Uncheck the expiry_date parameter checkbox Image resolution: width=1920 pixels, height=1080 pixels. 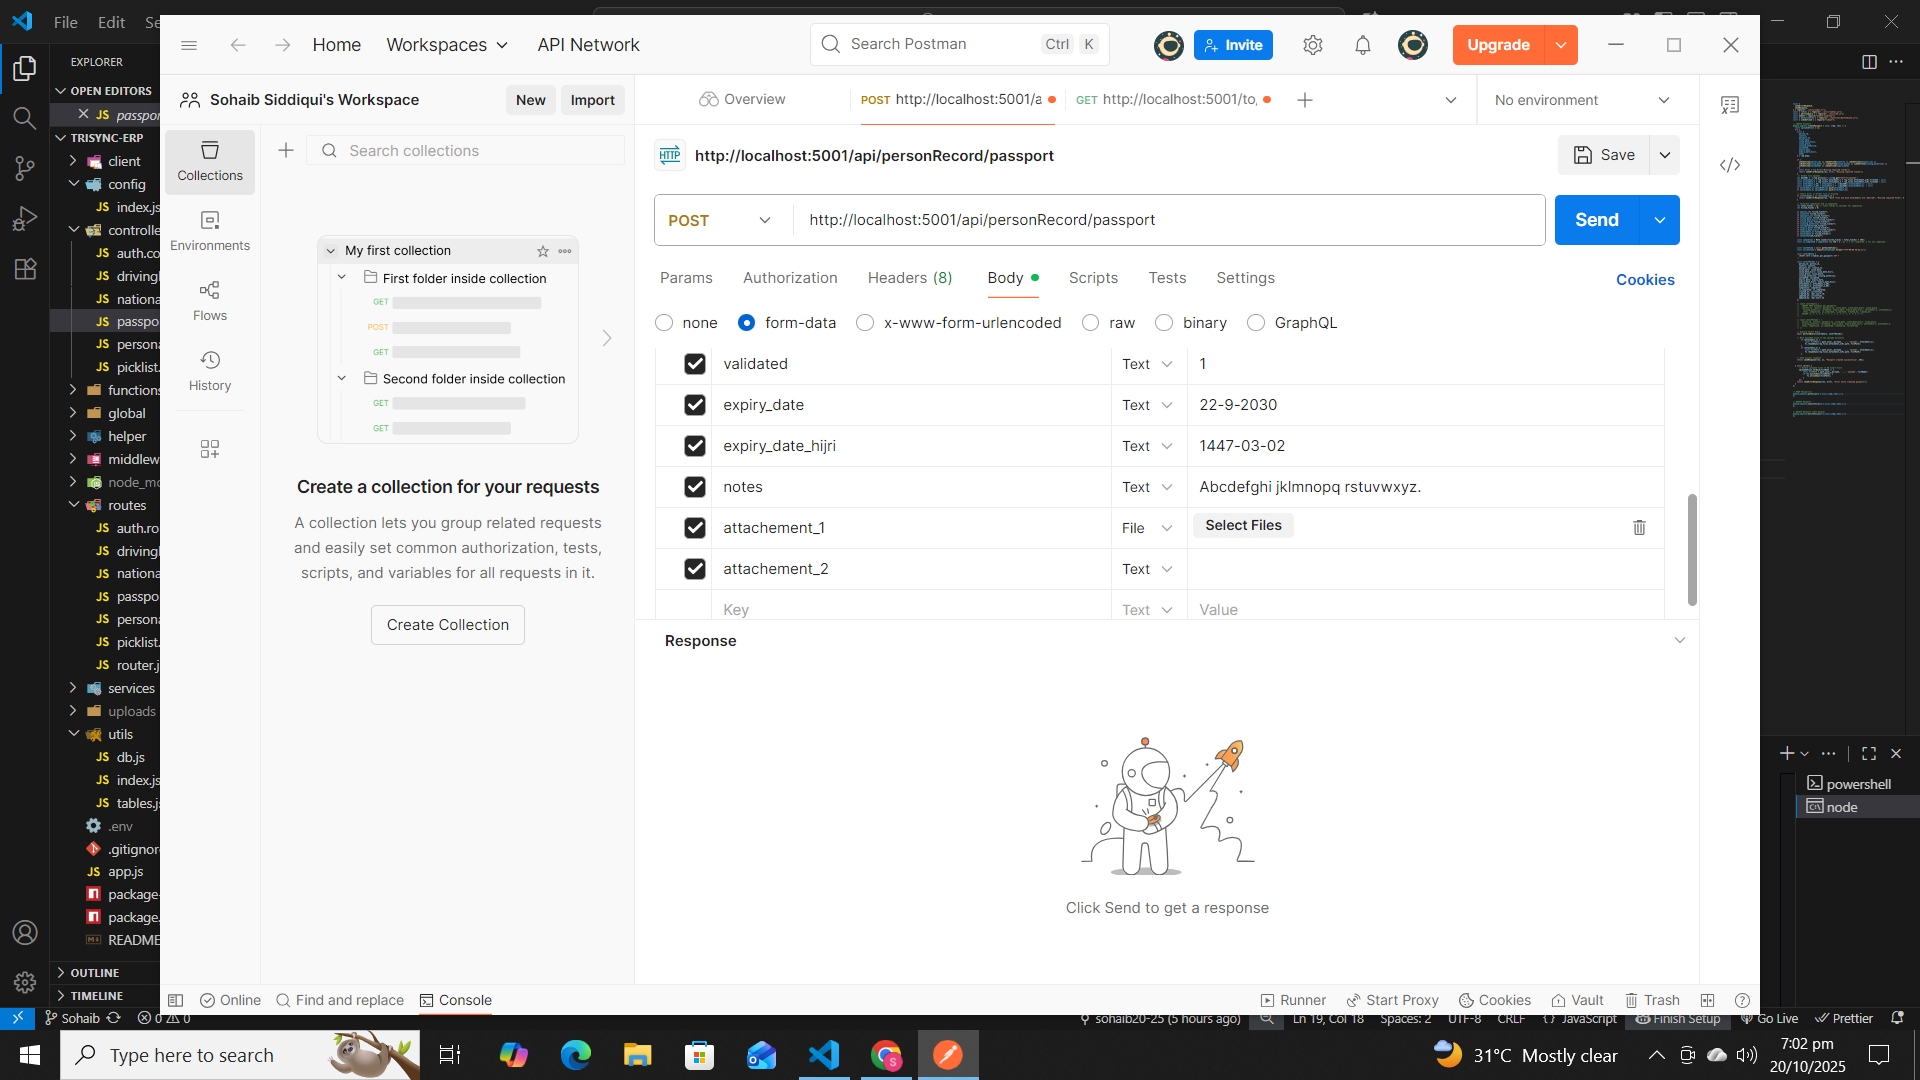(x=695, y=405)
